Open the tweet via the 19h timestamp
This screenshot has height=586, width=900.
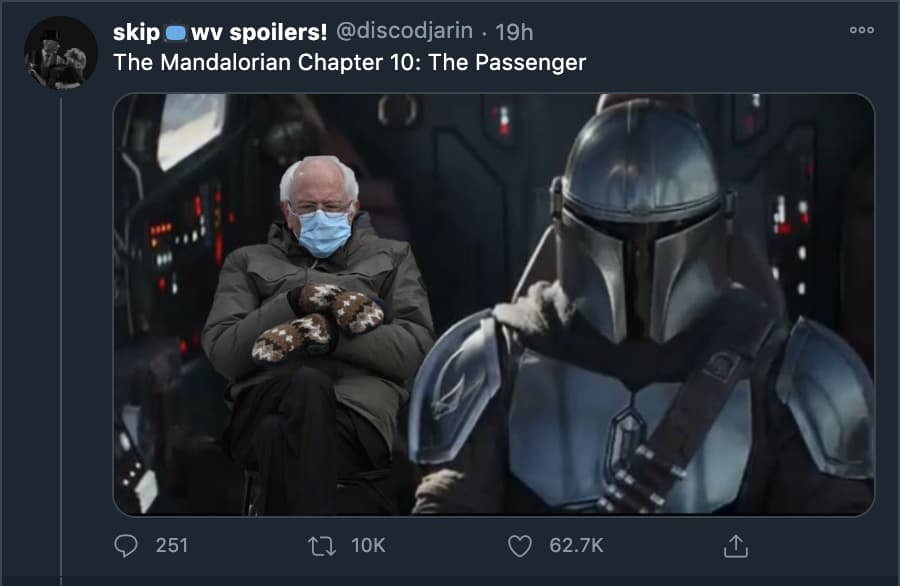514,33
